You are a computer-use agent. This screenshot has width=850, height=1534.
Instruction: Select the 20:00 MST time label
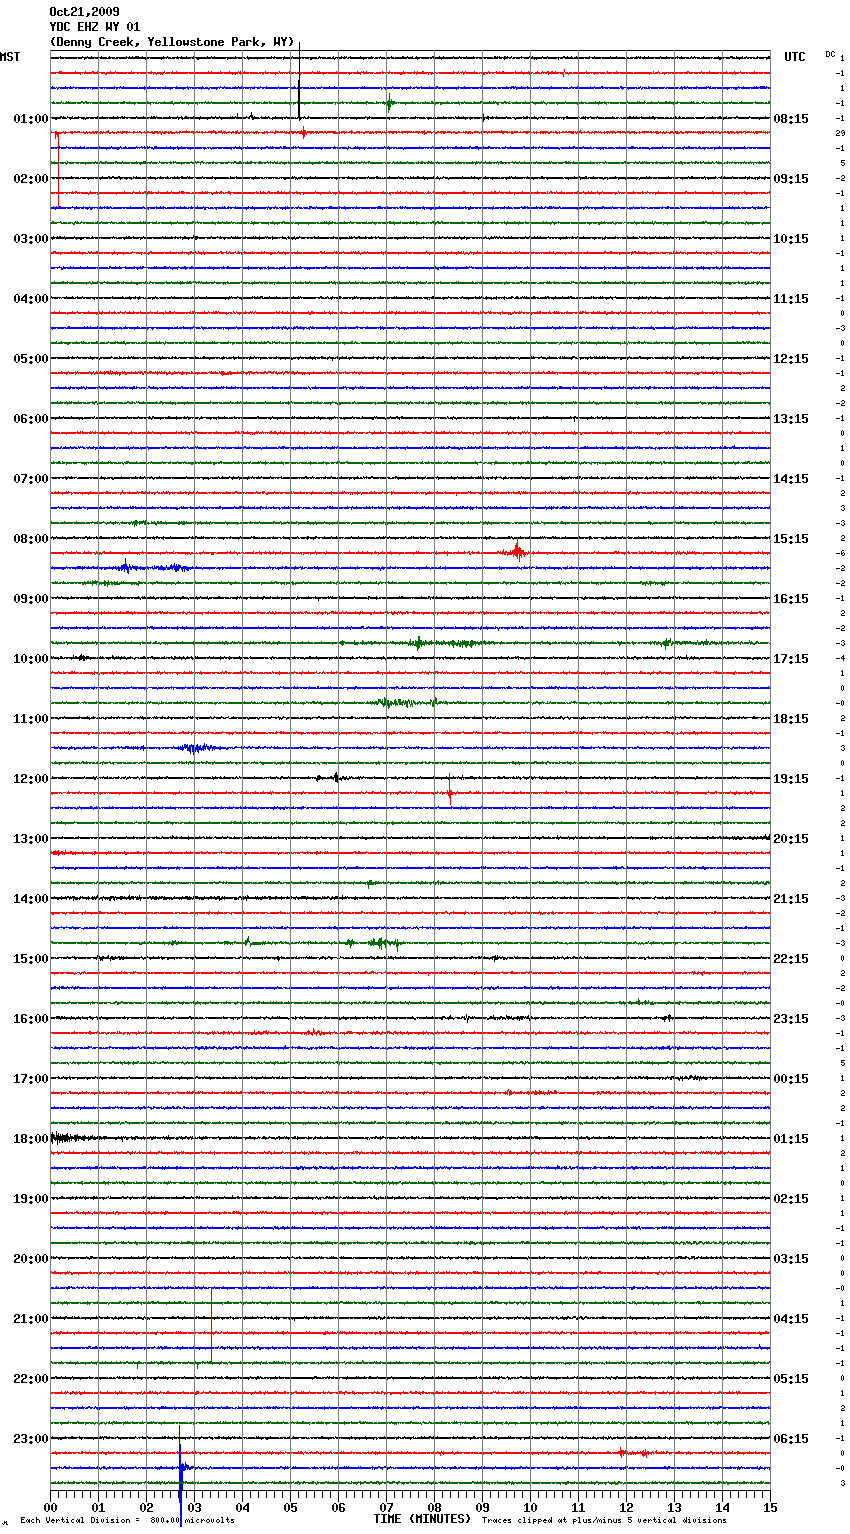pyautogui.click(x=31, y=1259)
